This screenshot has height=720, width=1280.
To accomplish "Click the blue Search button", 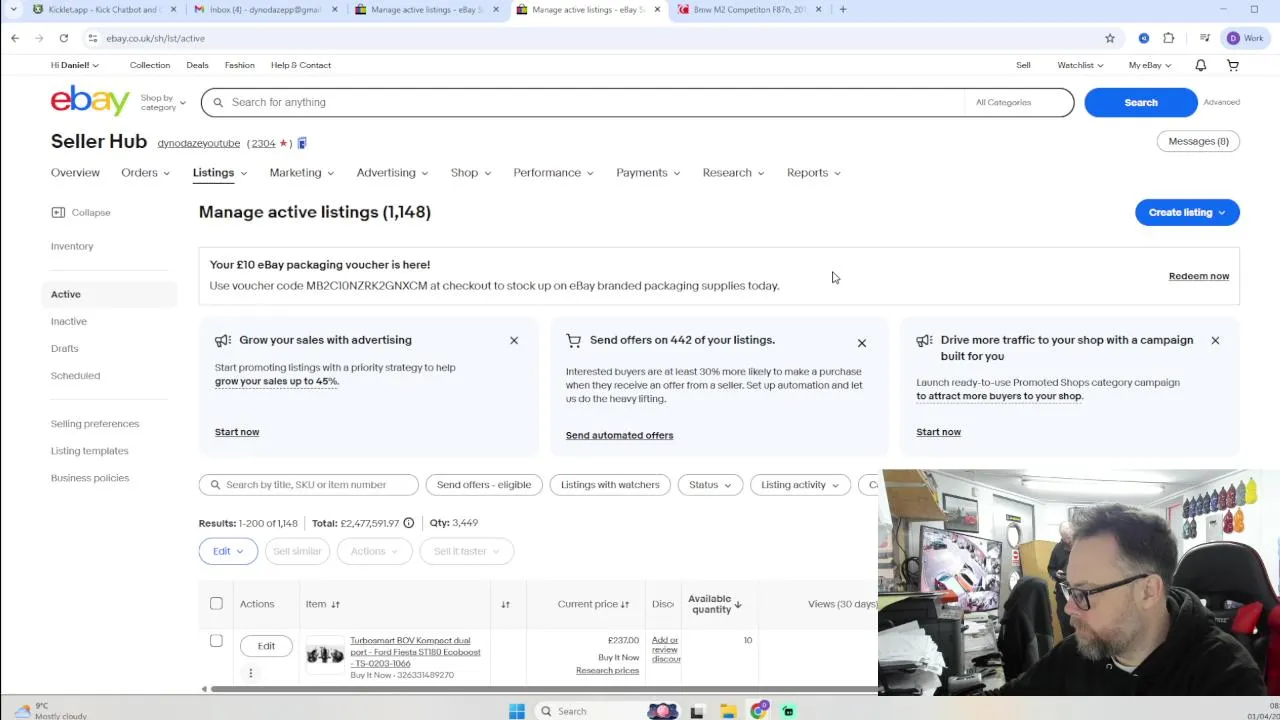I will 1141,102.
